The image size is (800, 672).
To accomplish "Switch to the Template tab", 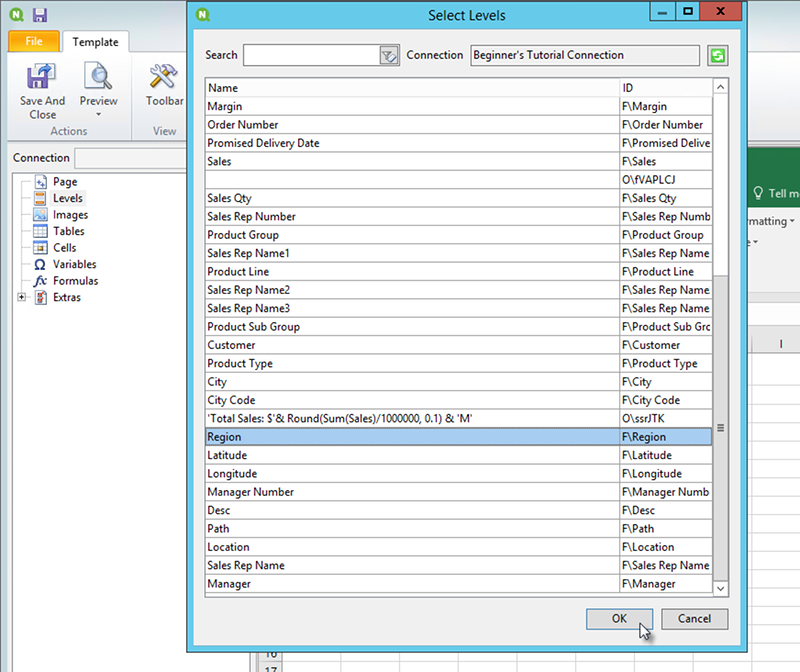I will (x=95, y=42).
